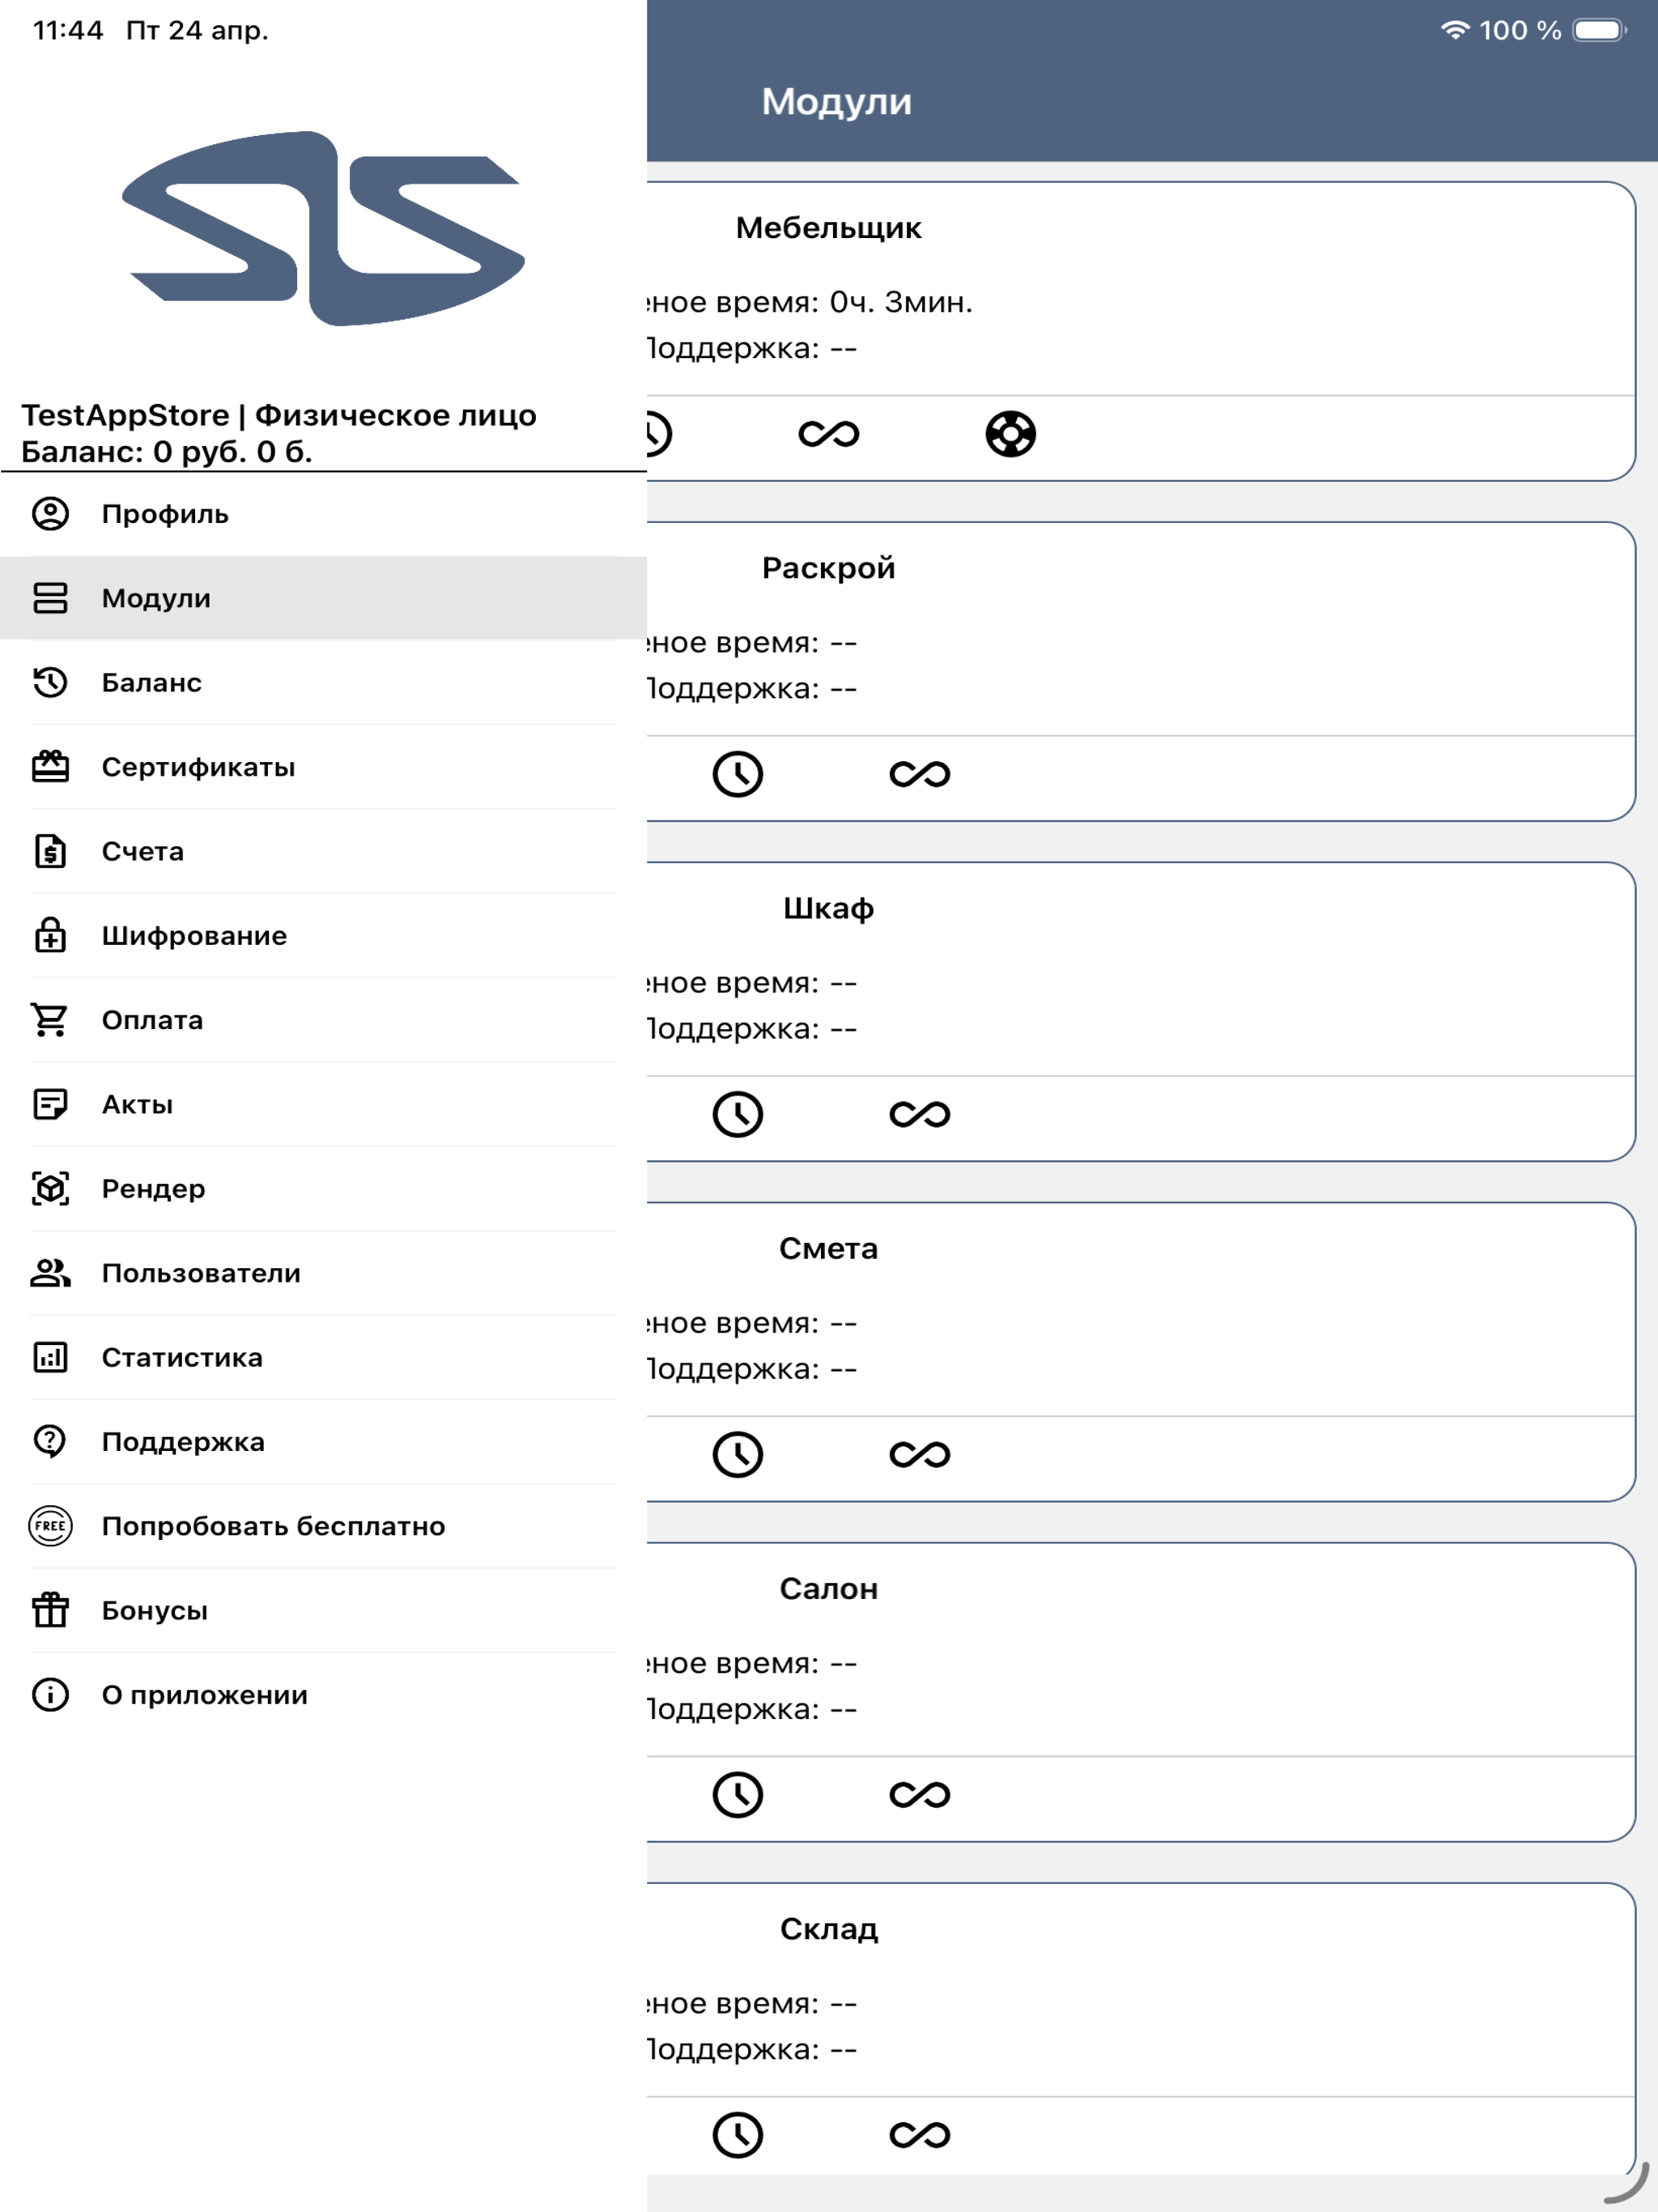Click the lifebuoy support icon in Мебельщик card
Viewport: 1658px width, 2212px height.
(x=1010, y=434)
